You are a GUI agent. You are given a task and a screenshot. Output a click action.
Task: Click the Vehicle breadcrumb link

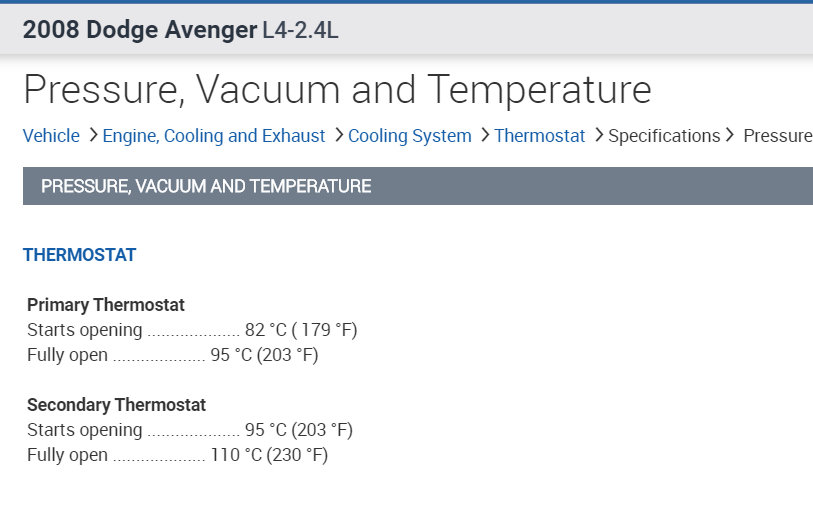click(51, 136)
